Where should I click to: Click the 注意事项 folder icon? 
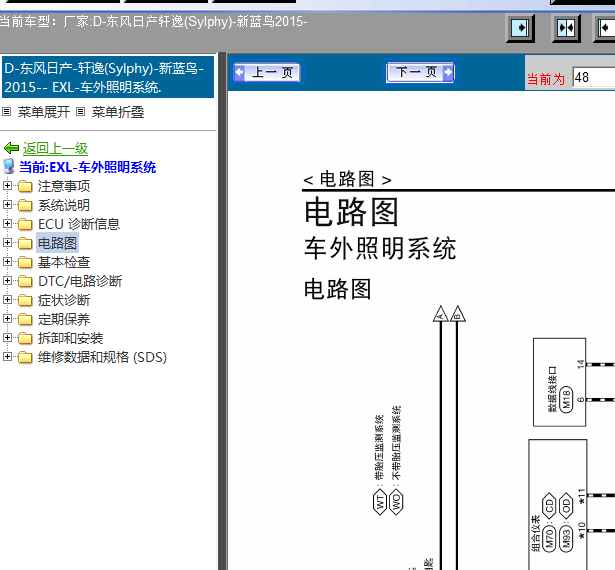click(25, 186)
